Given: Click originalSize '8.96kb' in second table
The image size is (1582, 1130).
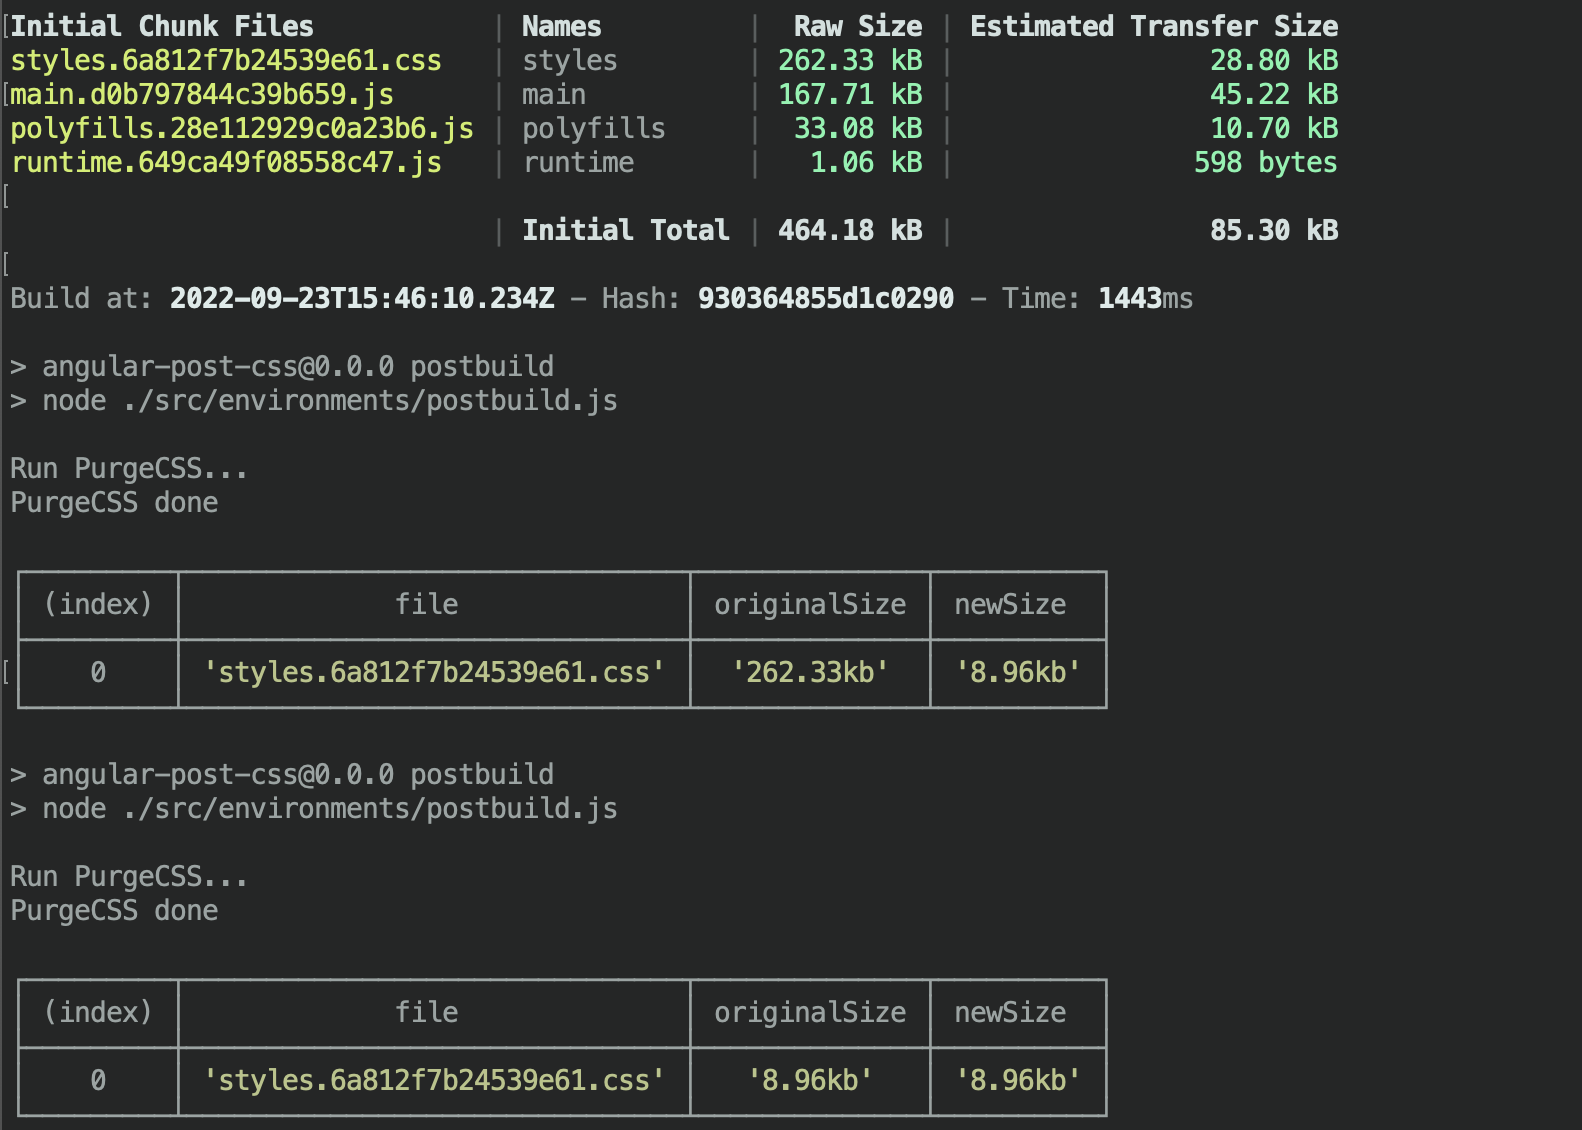Looking at the screenshot, I should (x=810, y=1081).
